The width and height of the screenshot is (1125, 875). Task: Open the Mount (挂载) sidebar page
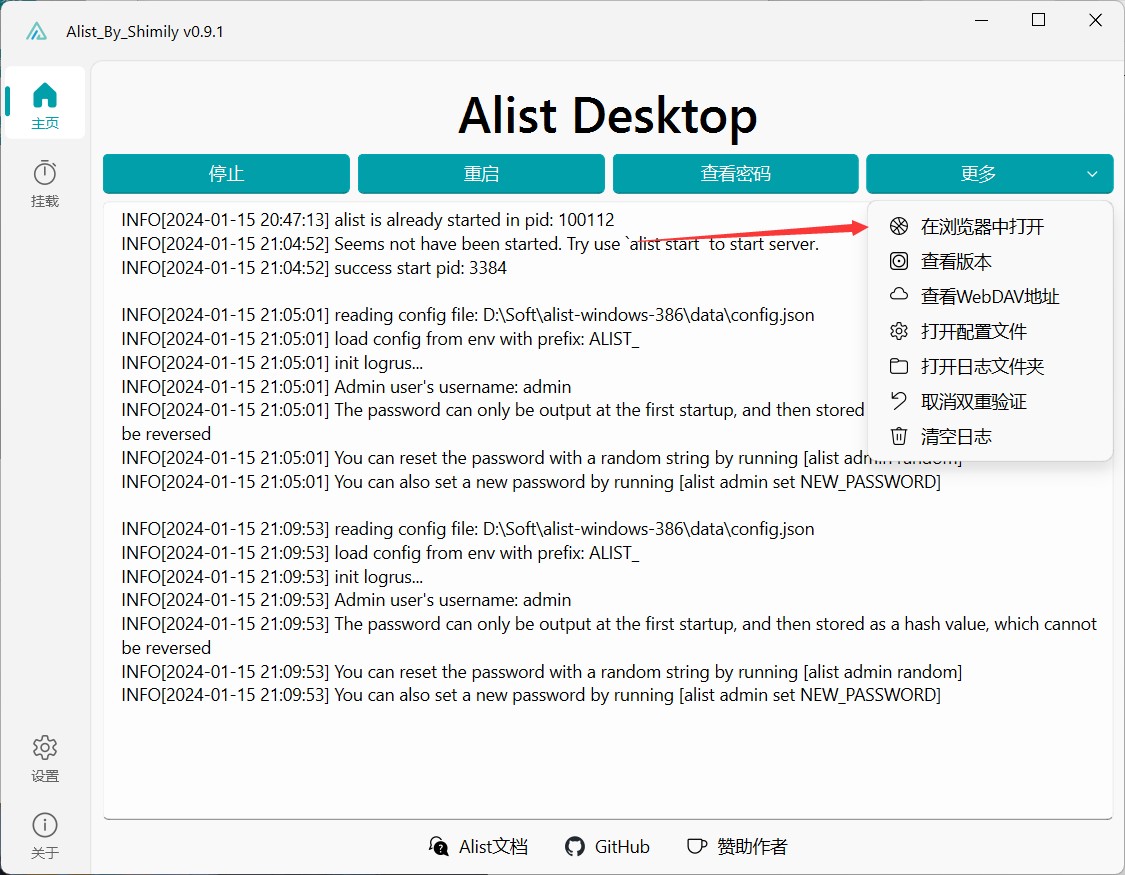coord(45,174)
